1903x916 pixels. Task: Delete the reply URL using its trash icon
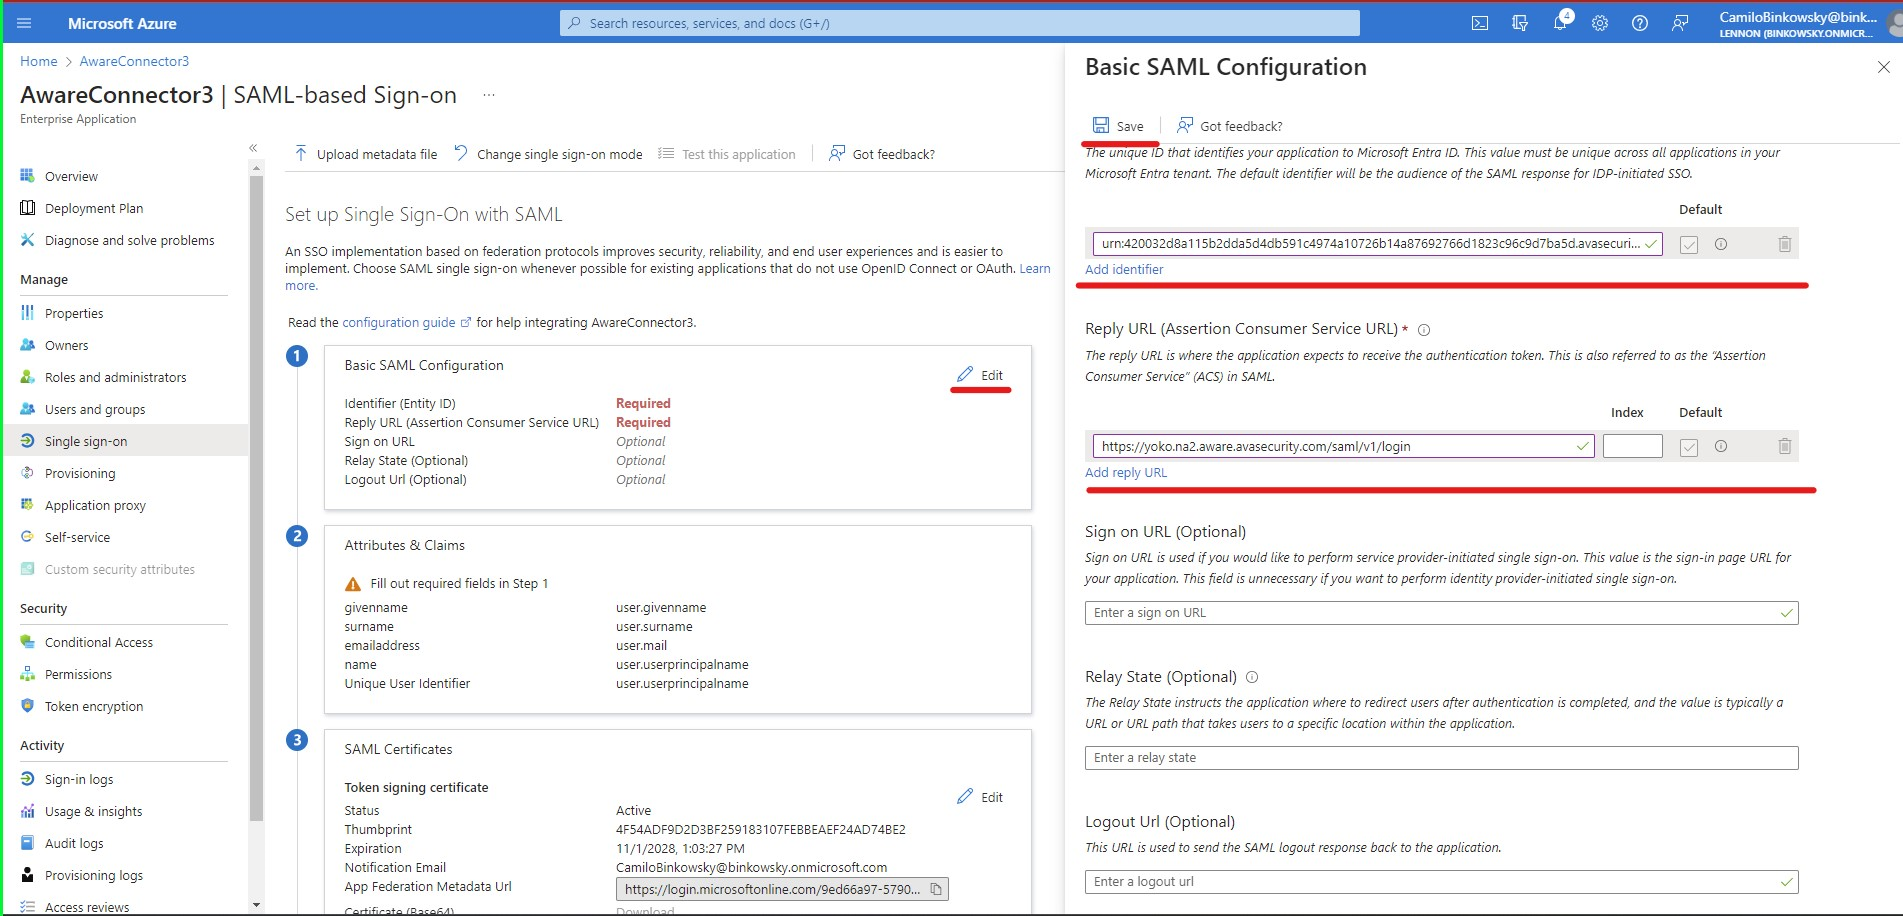pyautogui.click(x=1785, y=446)
